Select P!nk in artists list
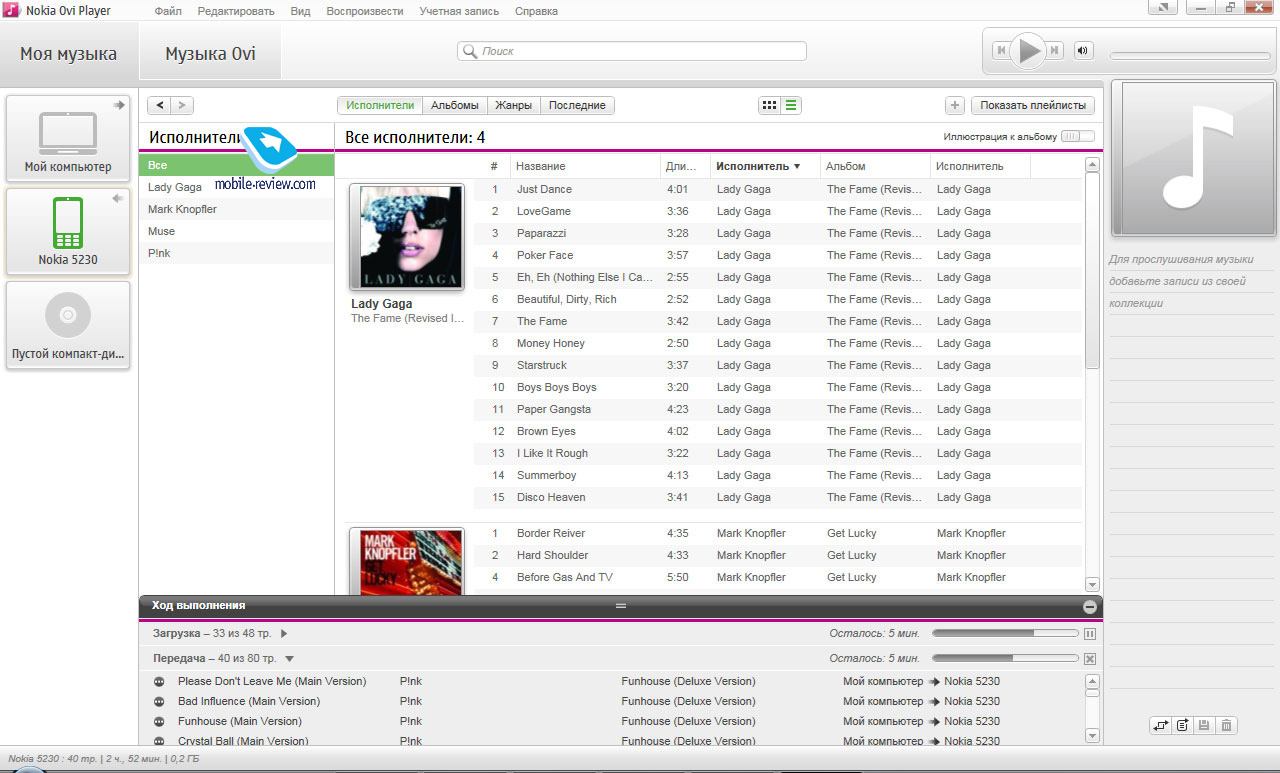Image resolution: width=1280 pixels, height=773 pixels. coord(236,253)
